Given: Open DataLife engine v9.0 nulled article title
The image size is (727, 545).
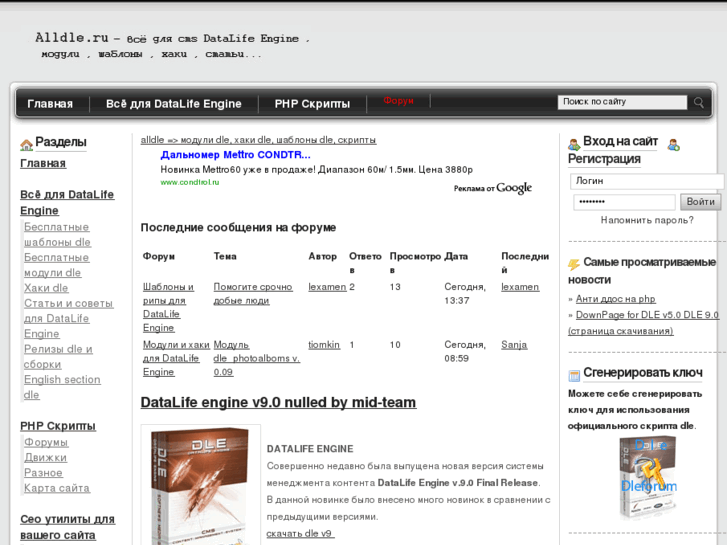Looking at the screenshot, I should (278, 402).
